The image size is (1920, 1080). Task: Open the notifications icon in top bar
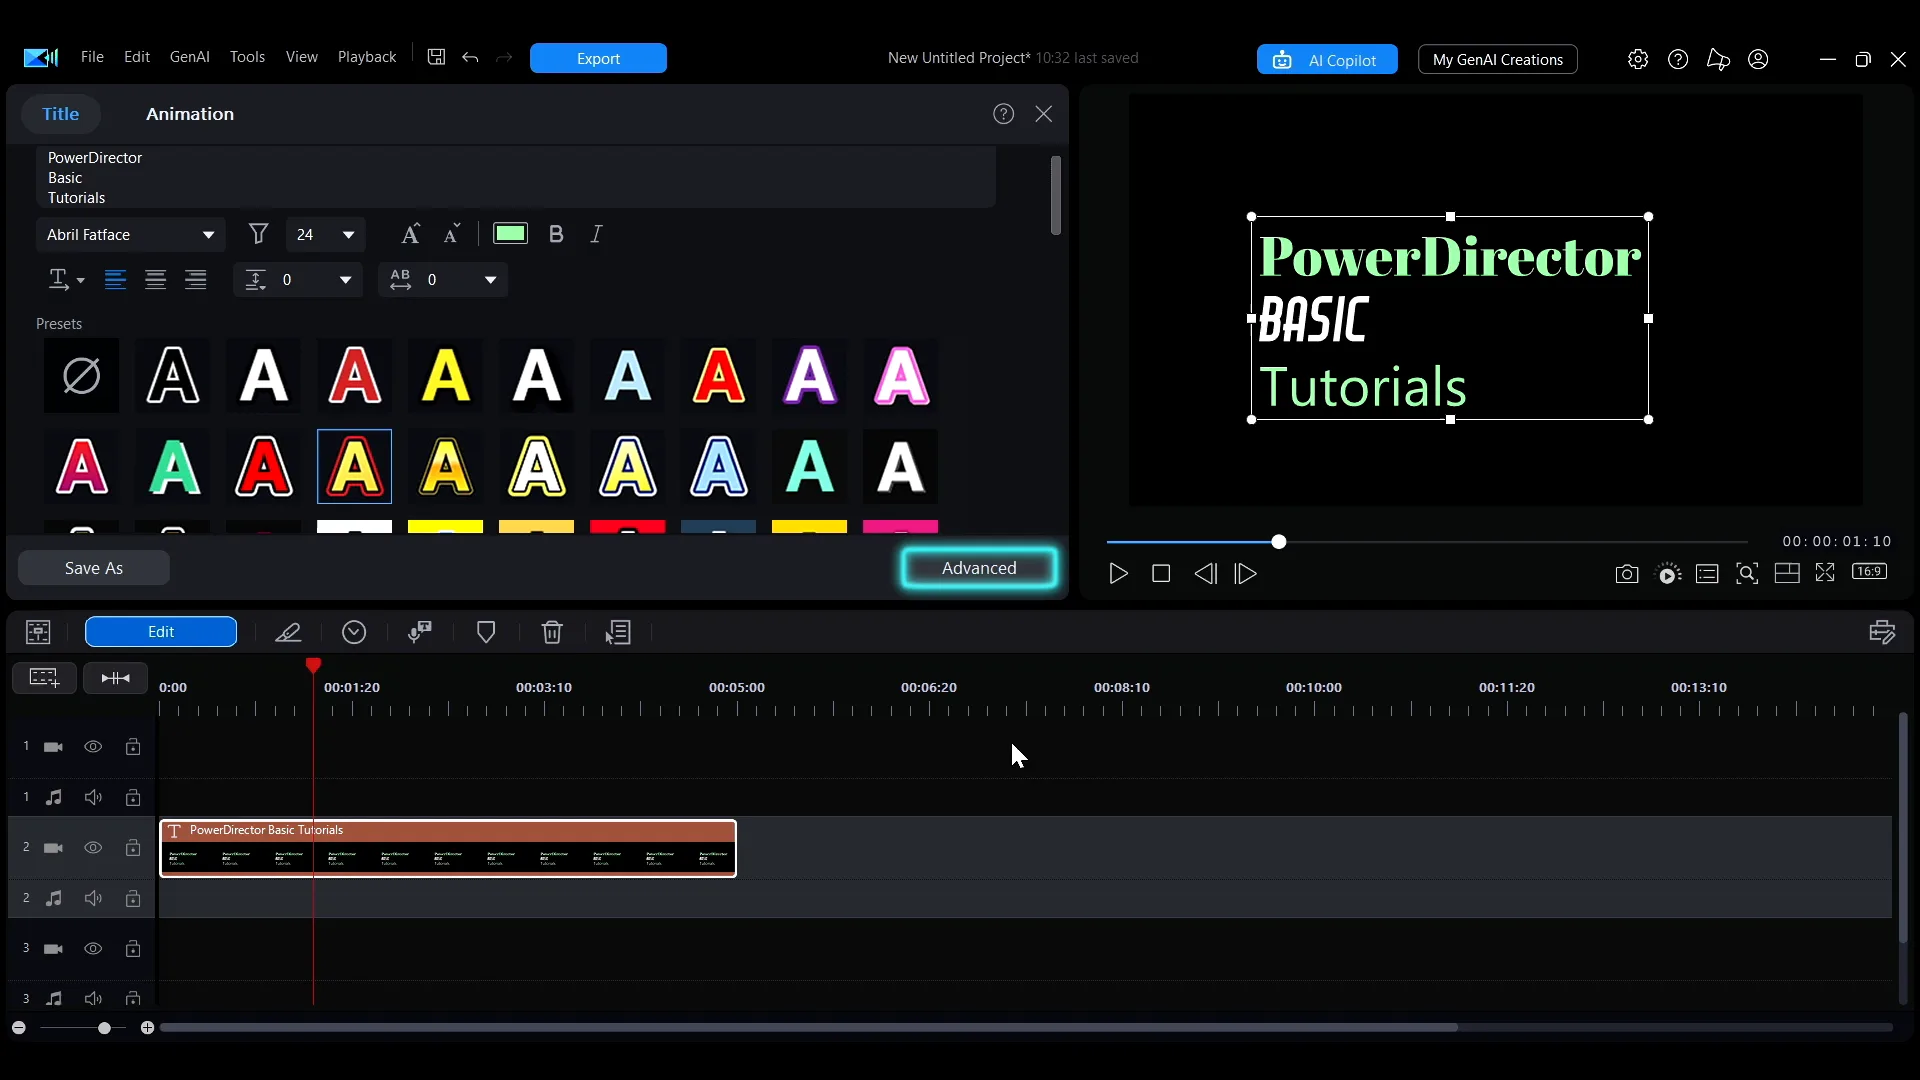1718,60
